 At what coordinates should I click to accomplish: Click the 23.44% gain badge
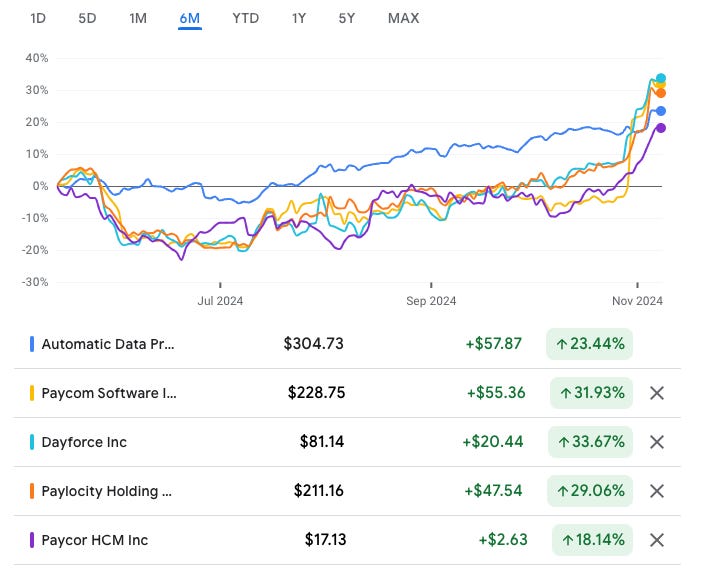point(589,344)
